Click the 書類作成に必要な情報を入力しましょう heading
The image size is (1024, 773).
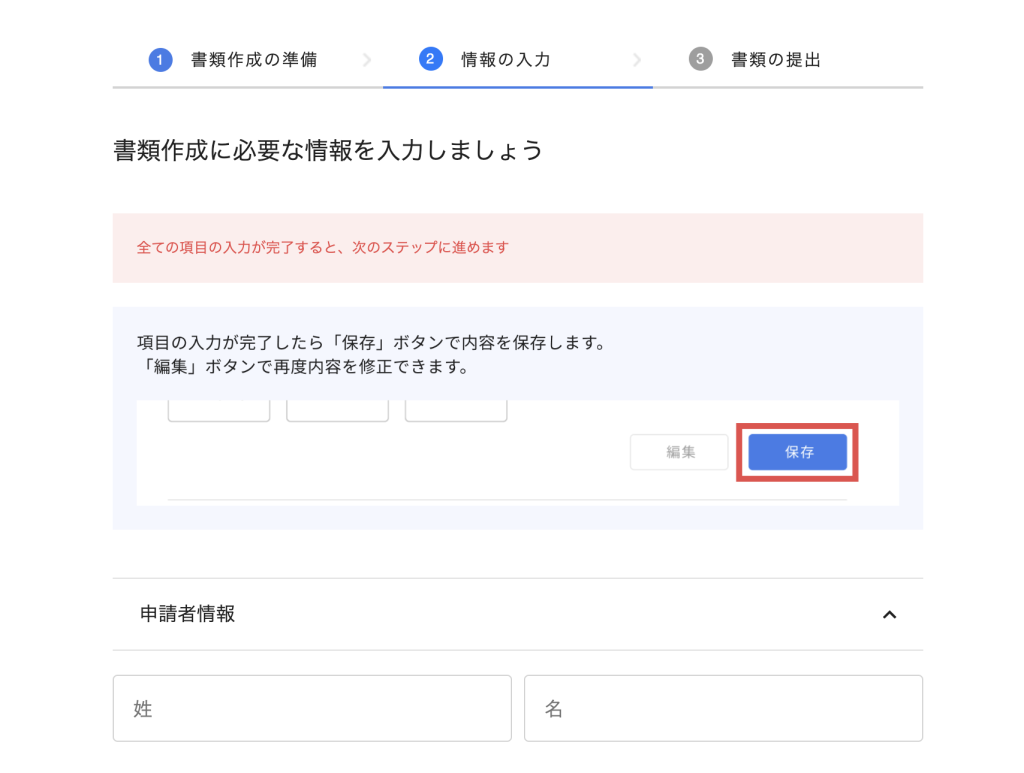[328, 151]
